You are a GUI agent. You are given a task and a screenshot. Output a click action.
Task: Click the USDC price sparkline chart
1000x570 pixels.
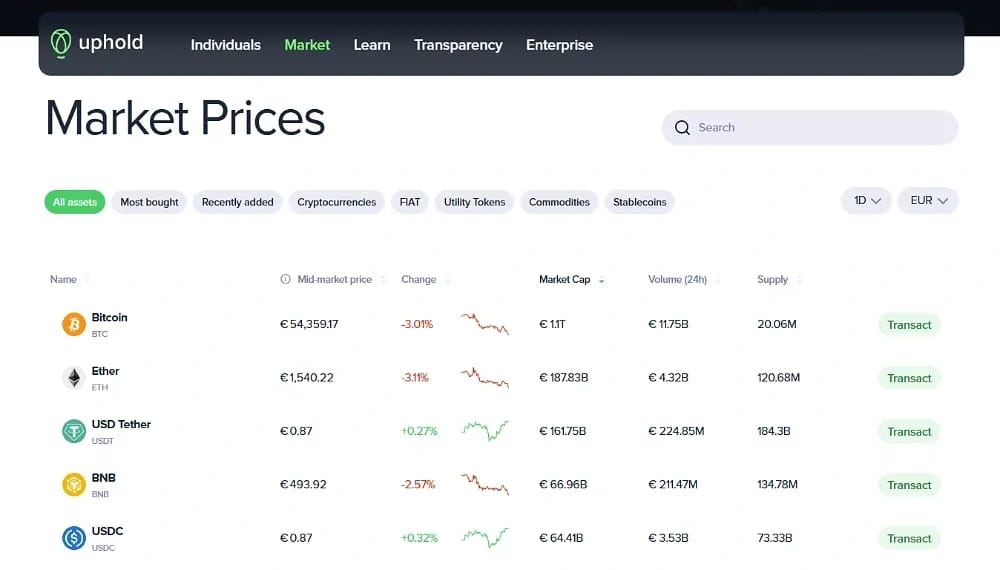tap(485, 537)
